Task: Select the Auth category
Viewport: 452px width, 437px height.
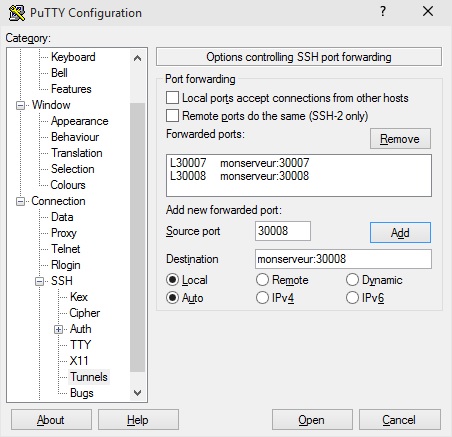Action: click(x=80, y=329)
